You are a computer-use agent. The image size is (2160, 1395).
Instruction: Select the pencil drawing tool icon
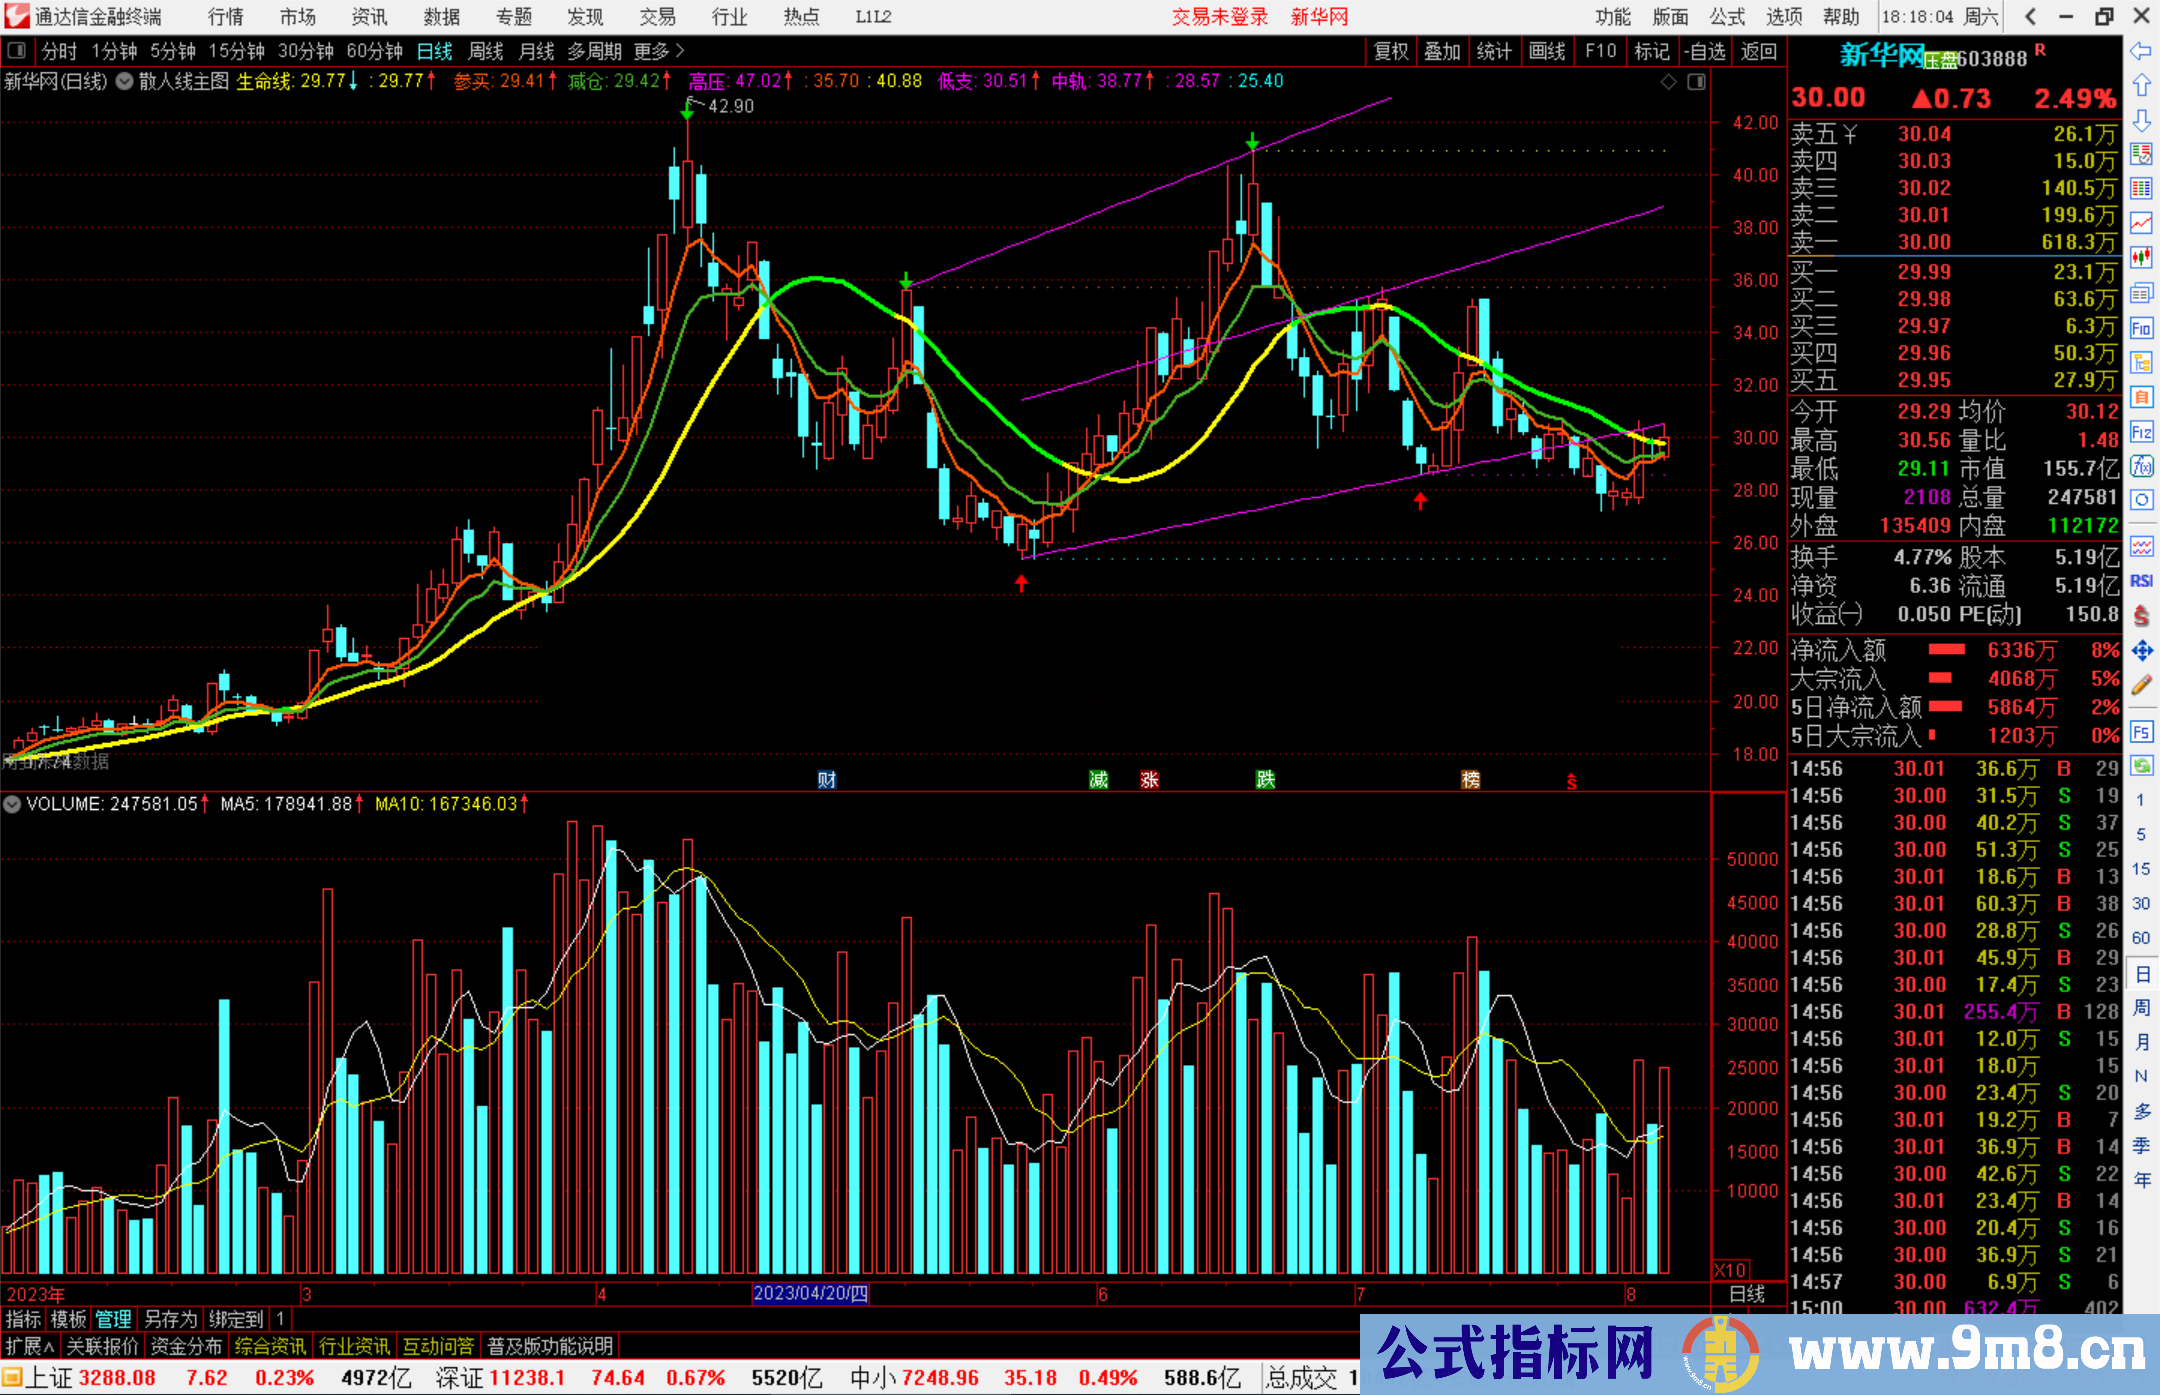pos(2141,685)
